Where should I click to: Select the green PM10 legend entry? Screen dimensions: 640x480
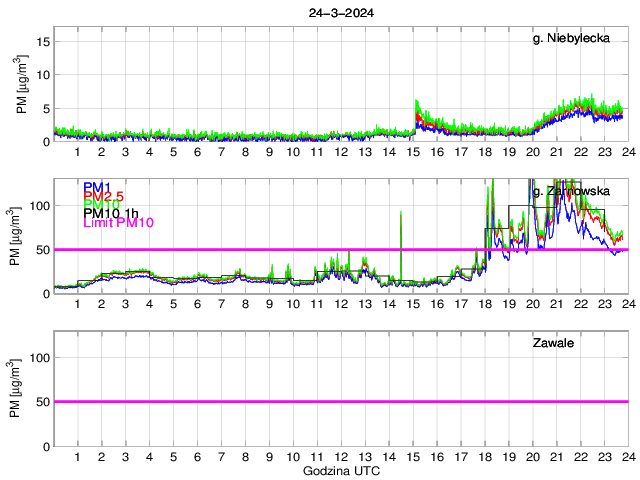click(101, 204)
